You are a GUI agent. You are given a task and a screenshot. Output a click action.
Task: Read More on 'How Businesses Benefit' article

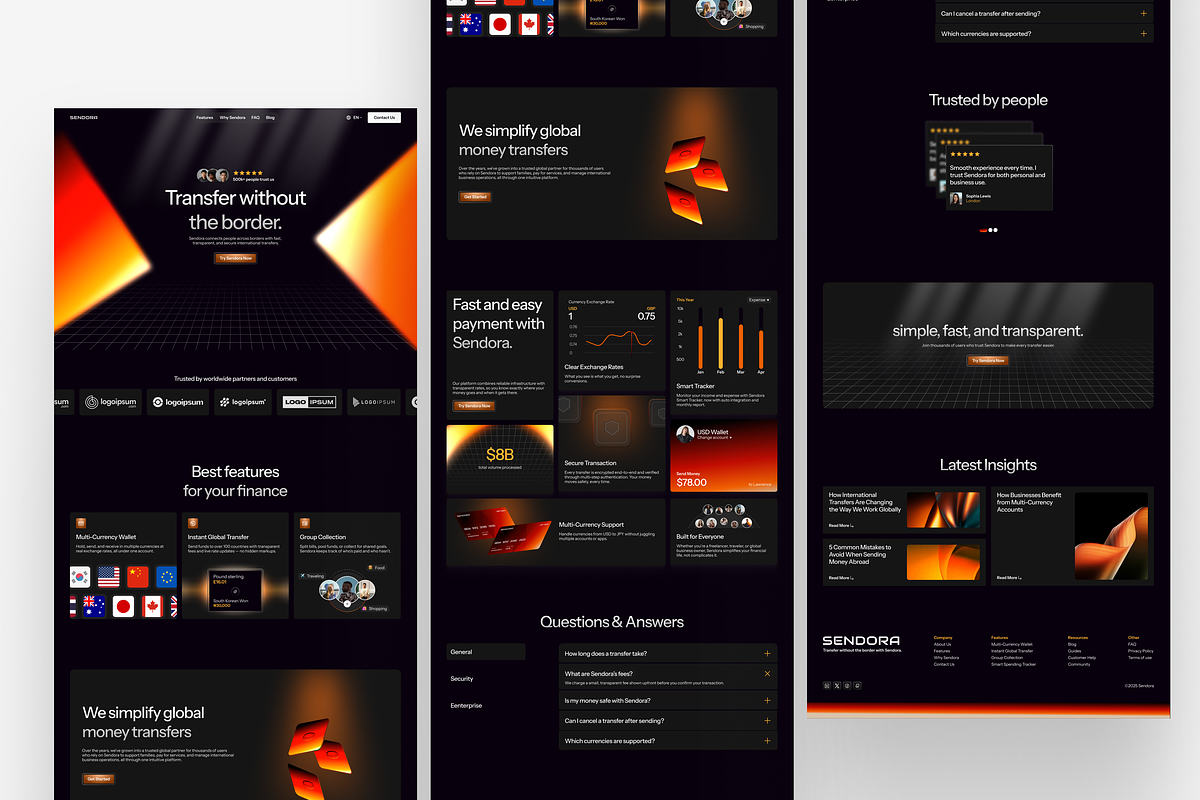pos(1009,578)
